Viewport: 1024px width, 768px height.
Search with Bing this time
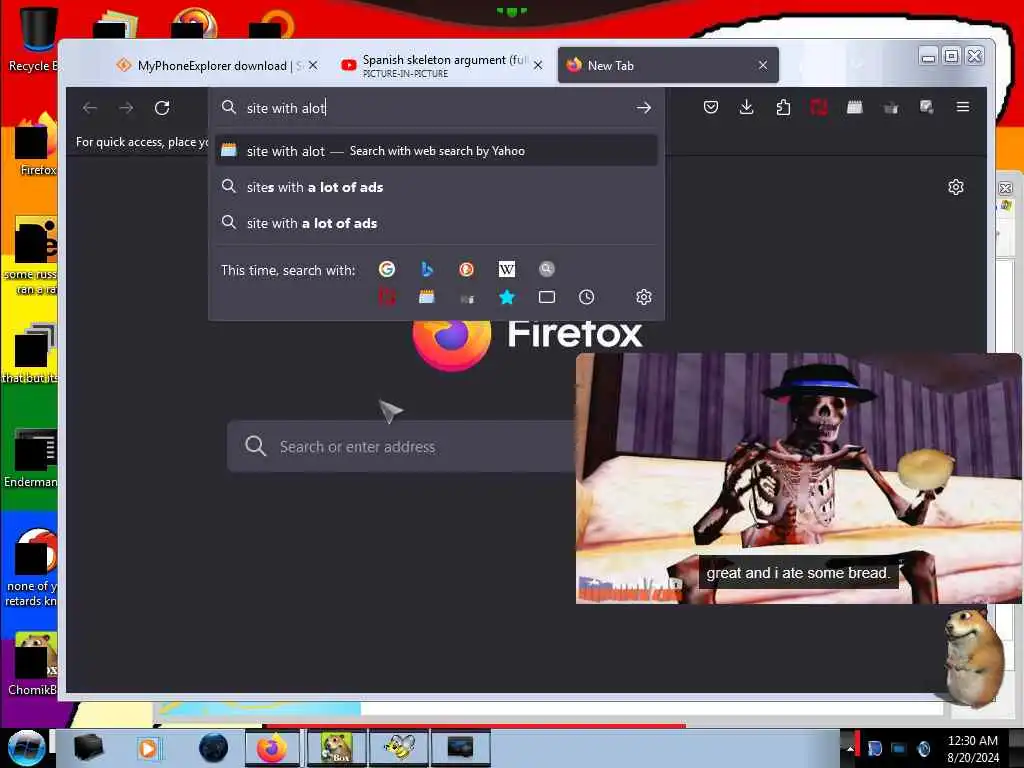426,269
